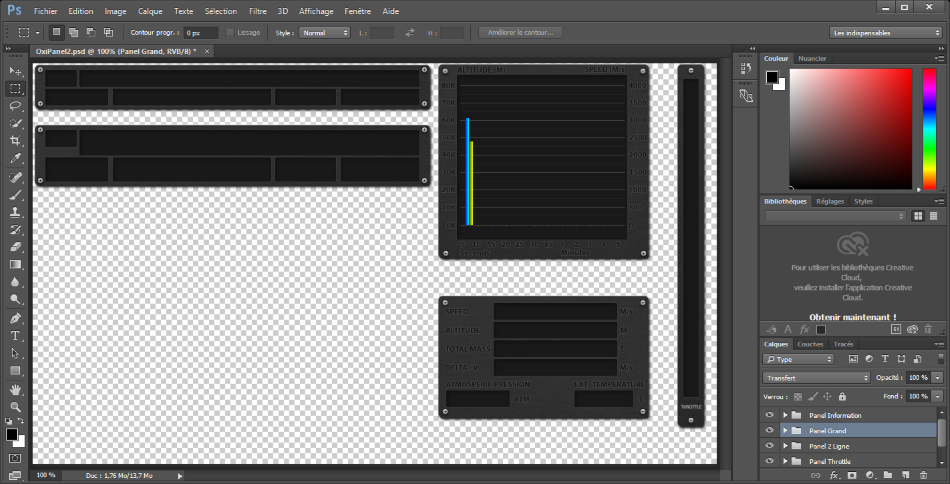Toggle visibility of Panel Throttle group
Viewport: 950px width, 484px height.
point(769,461)
